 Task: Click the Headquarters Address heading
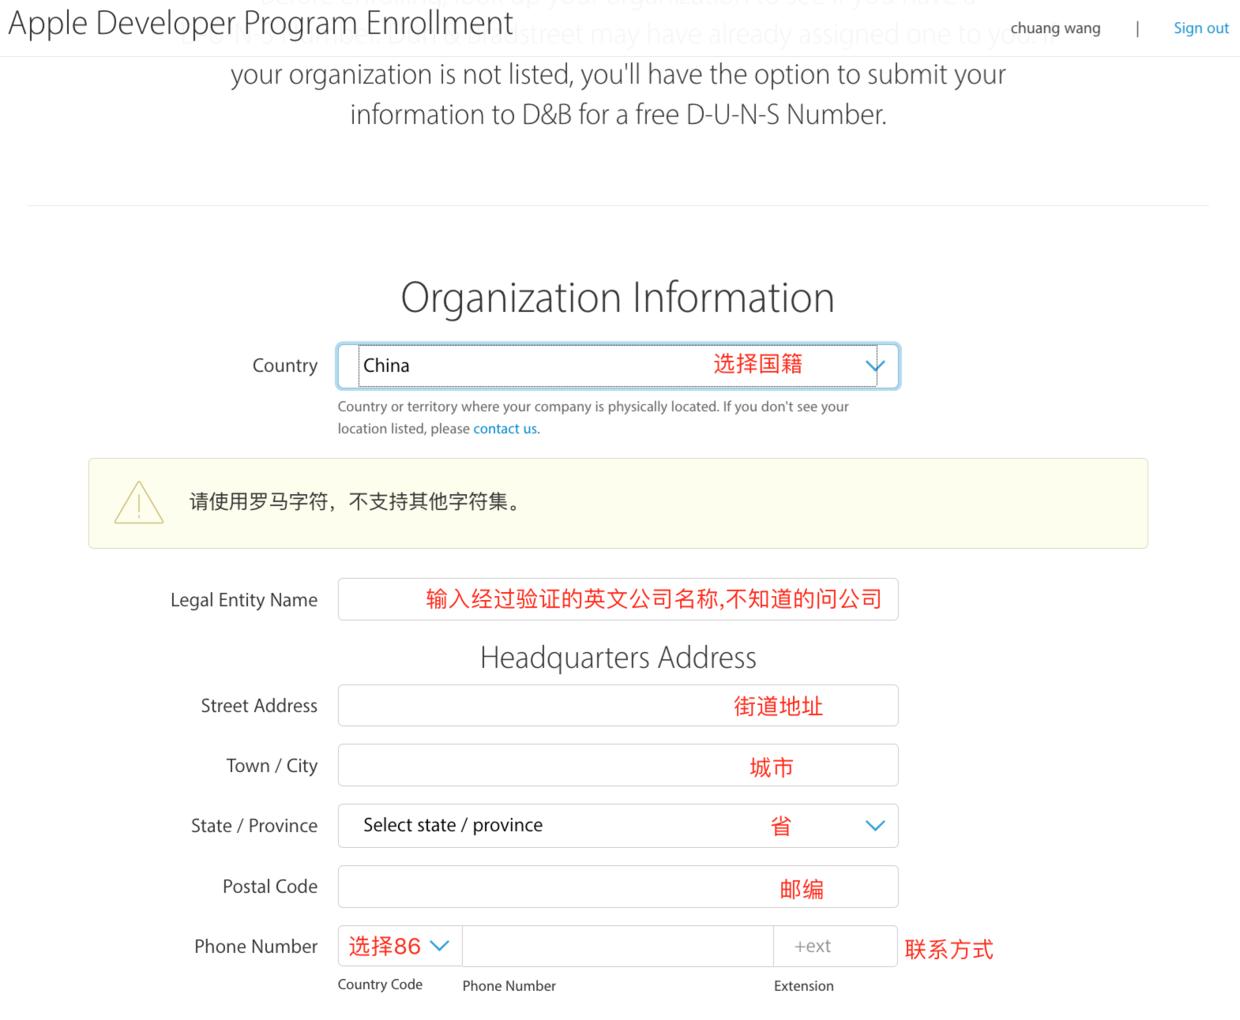point(618,657)
